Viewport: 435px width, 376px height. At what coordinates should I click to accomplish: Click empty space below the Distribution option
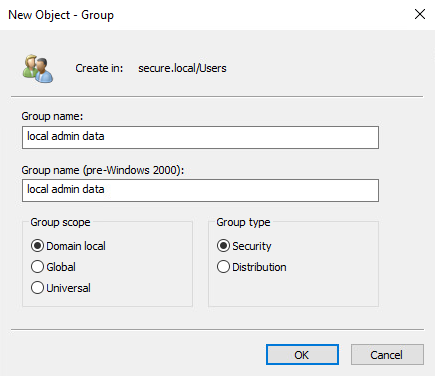(293, 290)
